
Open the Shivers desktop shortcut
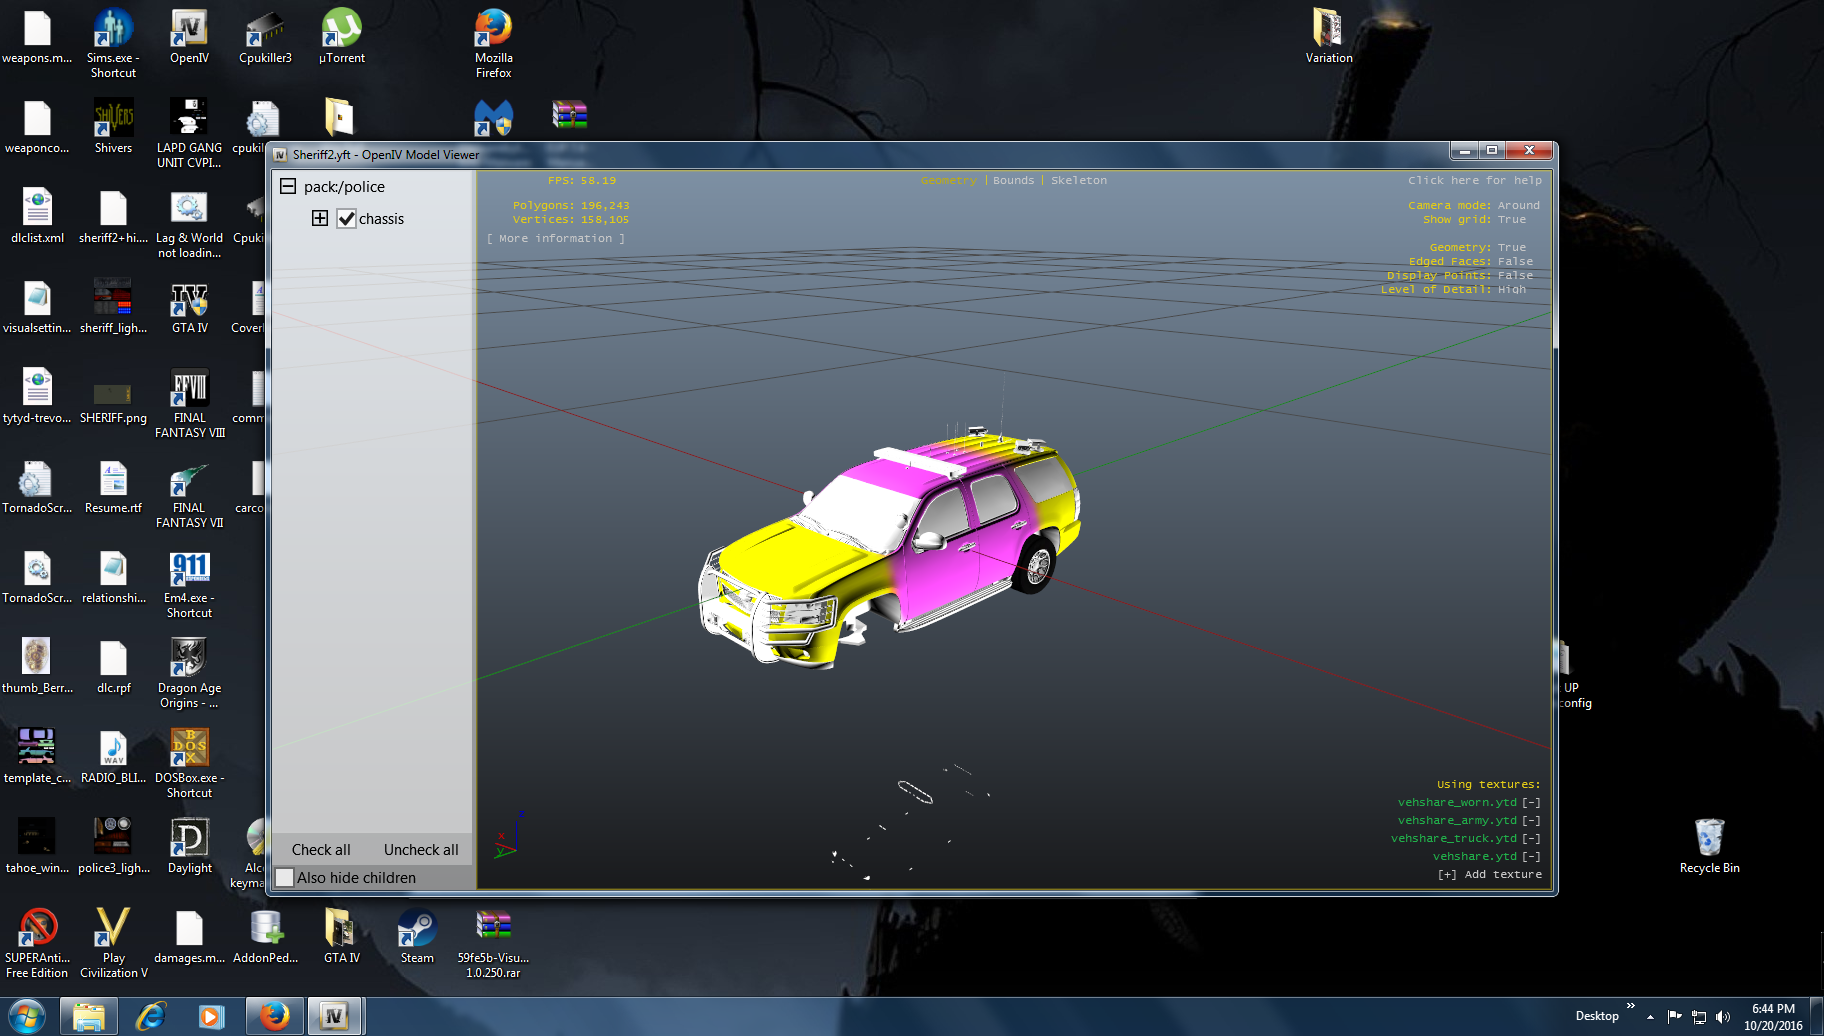tap(113, 126)
